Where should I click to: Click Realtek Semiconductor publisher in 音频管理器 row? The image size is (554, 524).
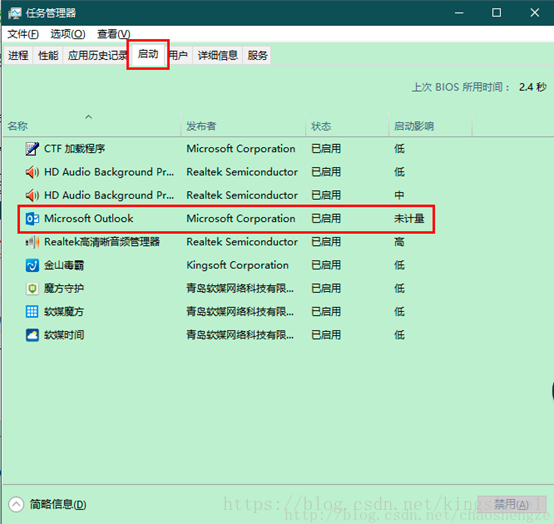point(242,242)
